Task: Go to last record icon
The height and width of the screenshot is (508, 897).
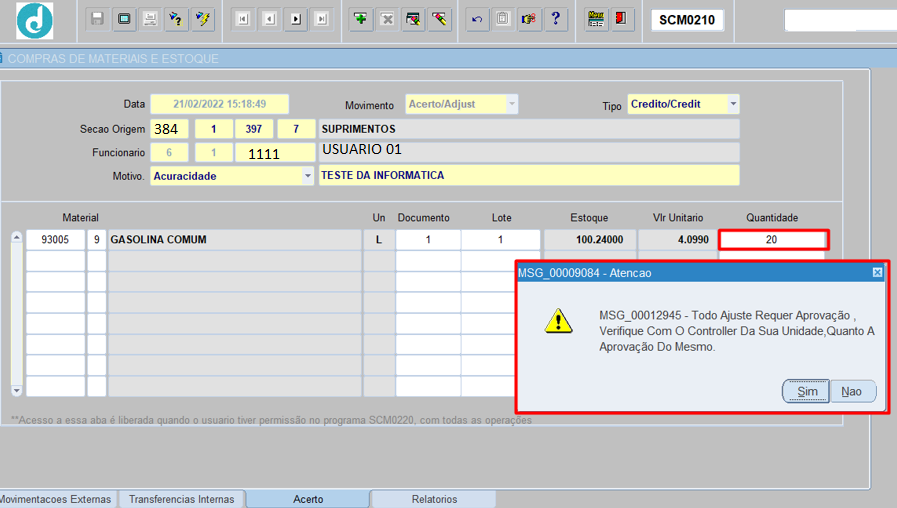Action: pos(322,19)
